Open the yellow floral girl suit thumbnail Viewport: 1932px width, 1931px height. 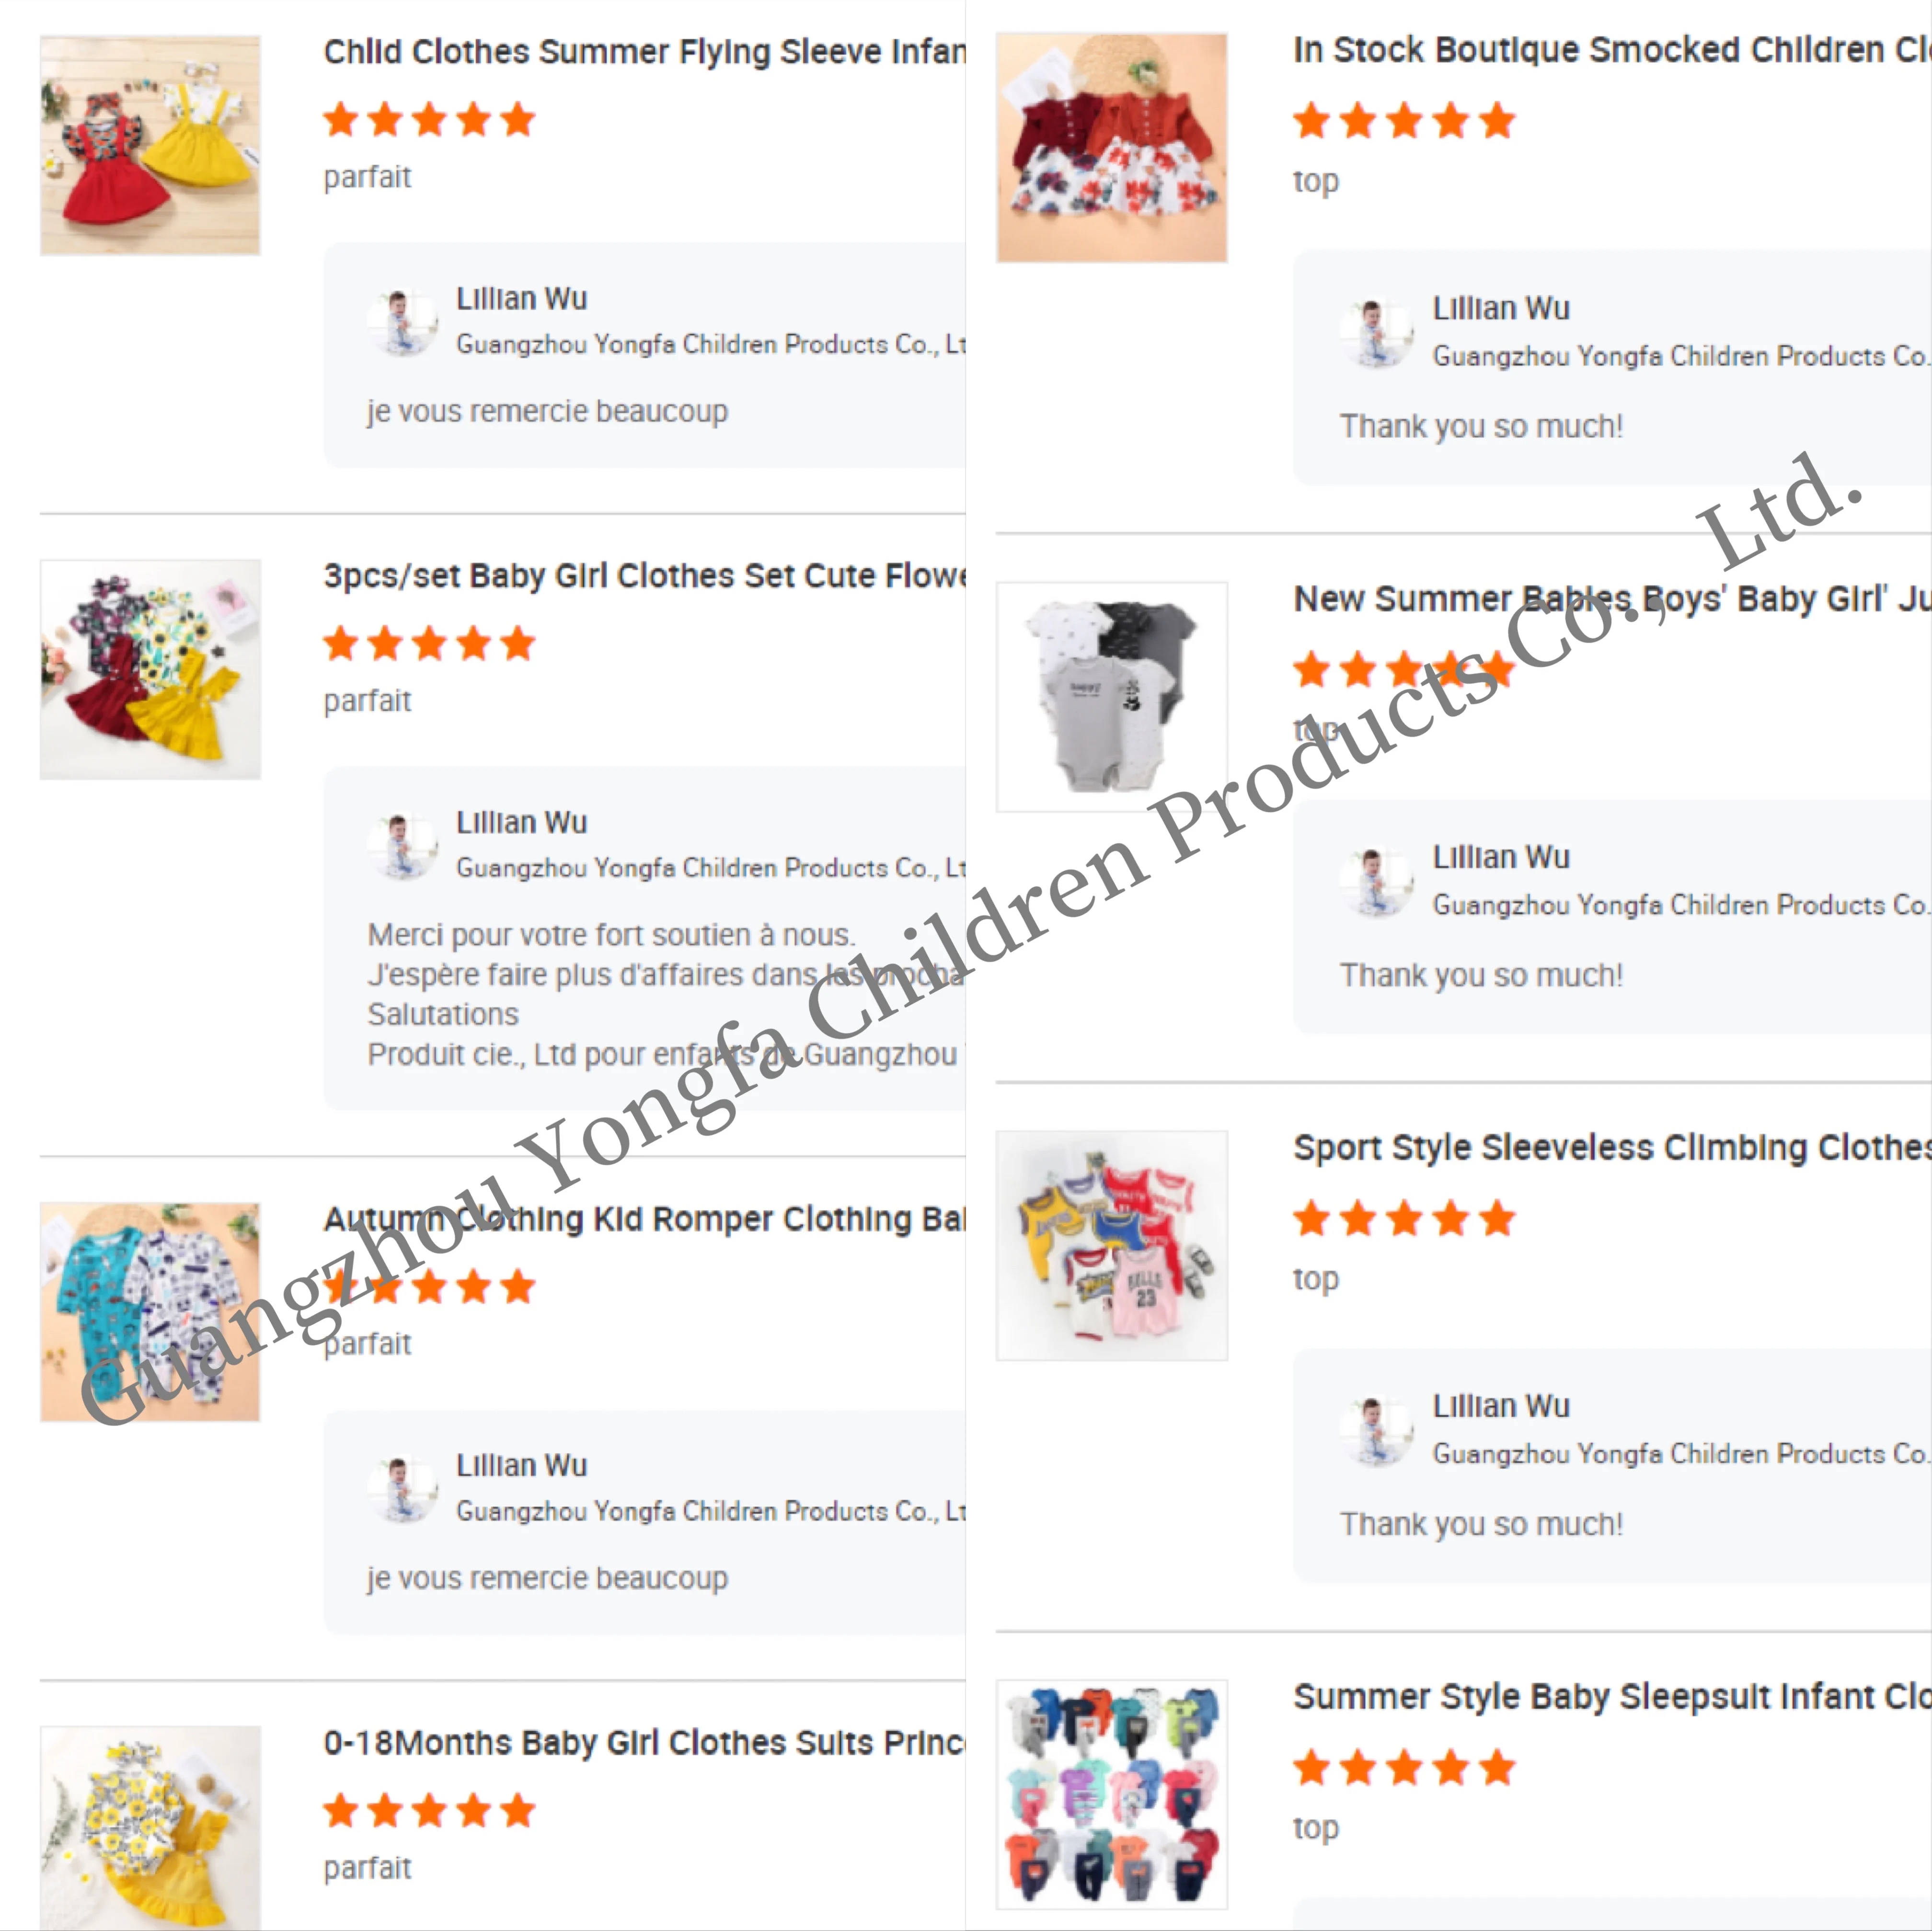point(150,1828)
